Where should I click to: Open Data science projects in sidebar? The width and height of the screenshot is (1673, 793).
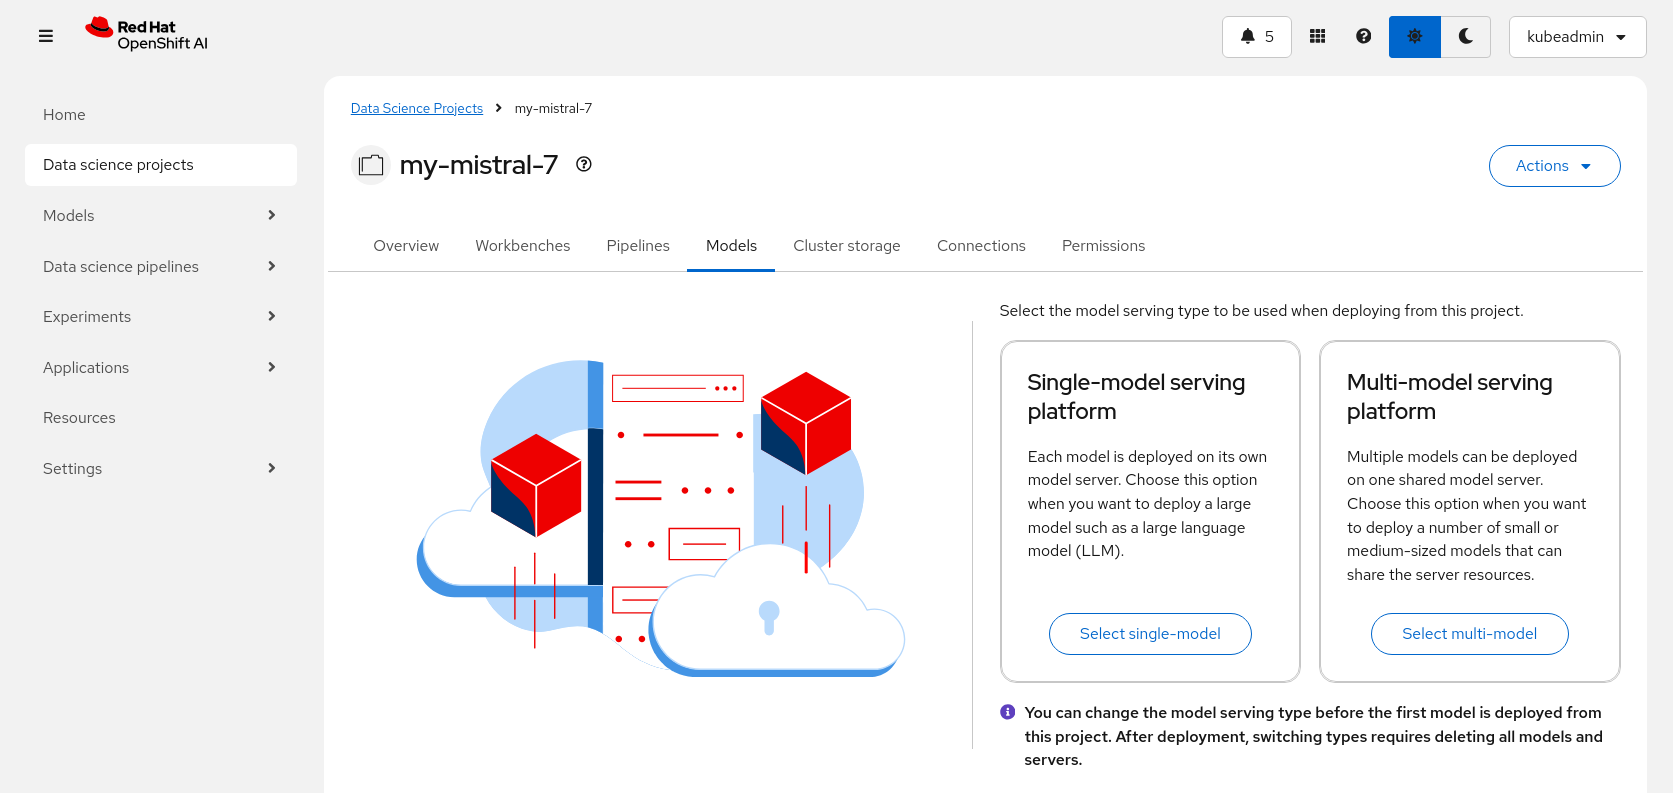(x=161, y=165)
